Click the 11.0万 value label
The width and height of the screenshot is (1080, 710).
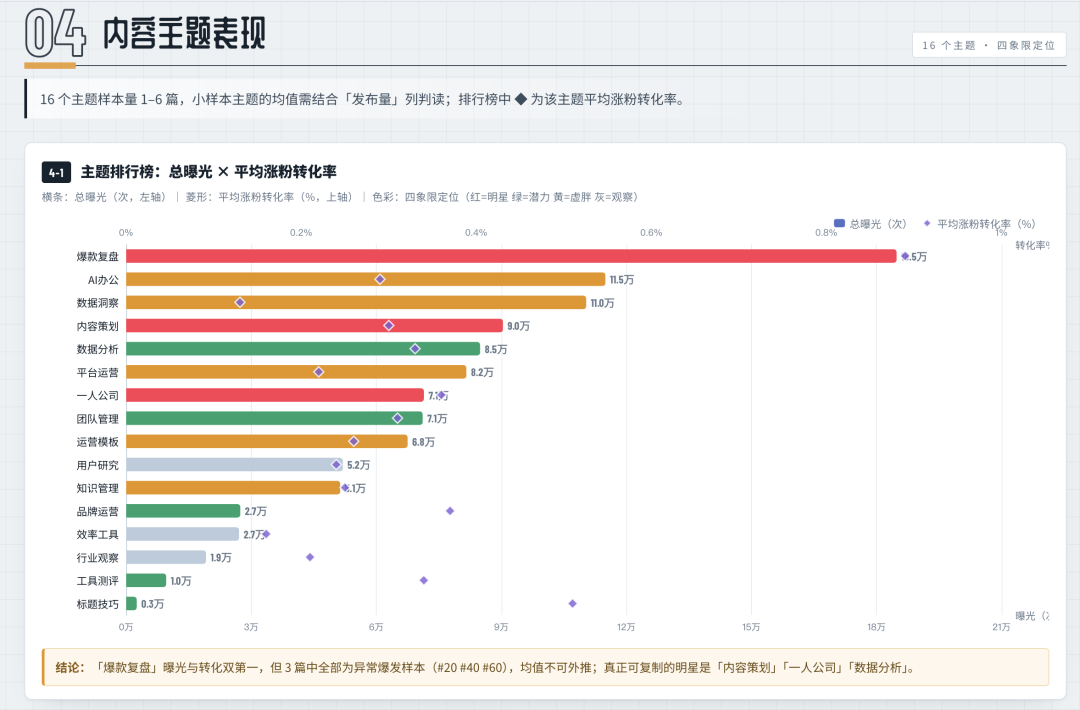pos(602,303)
